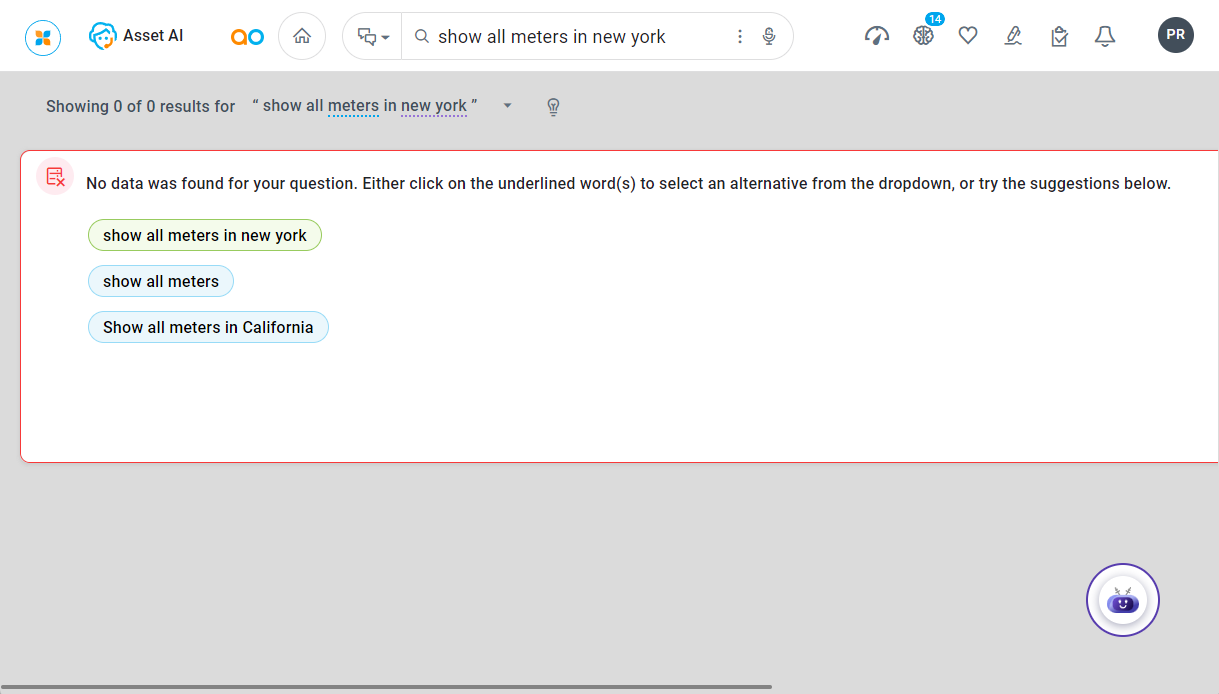Click the home icon button
The width and height of the screenshot is (1219, 694).
pyautogui.click(x=302, y=37)
